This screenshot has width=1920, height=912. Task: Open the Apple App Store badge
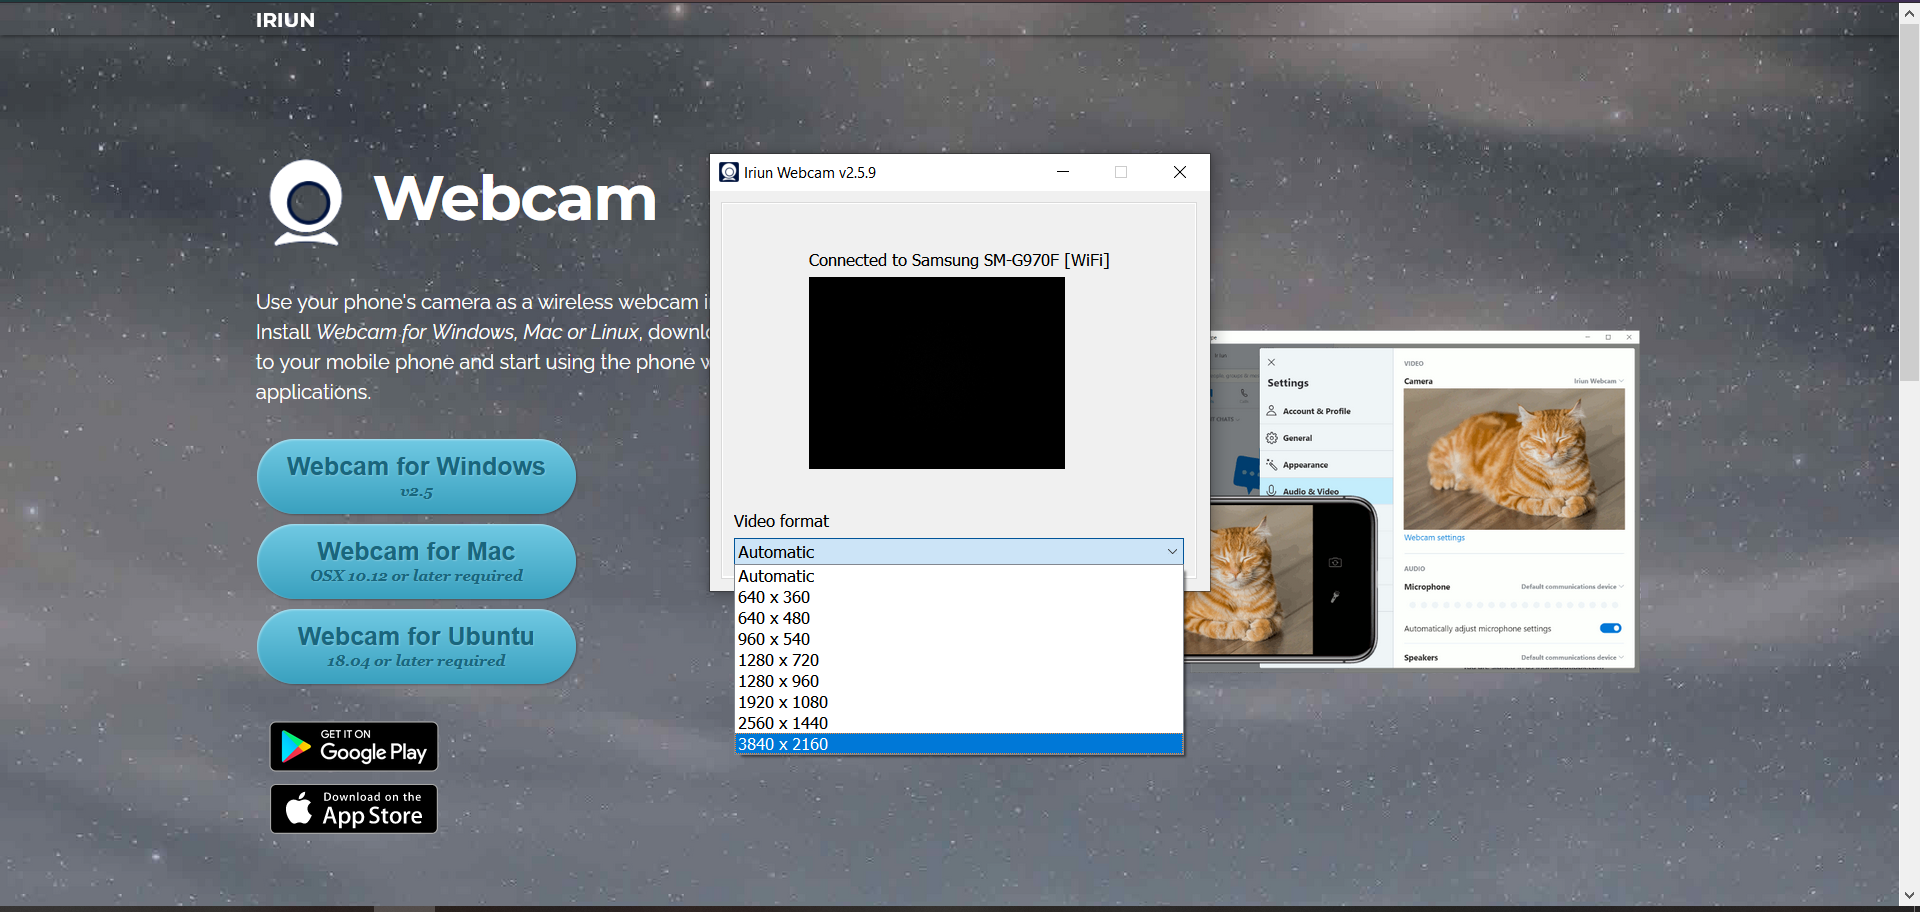point(354,809)
